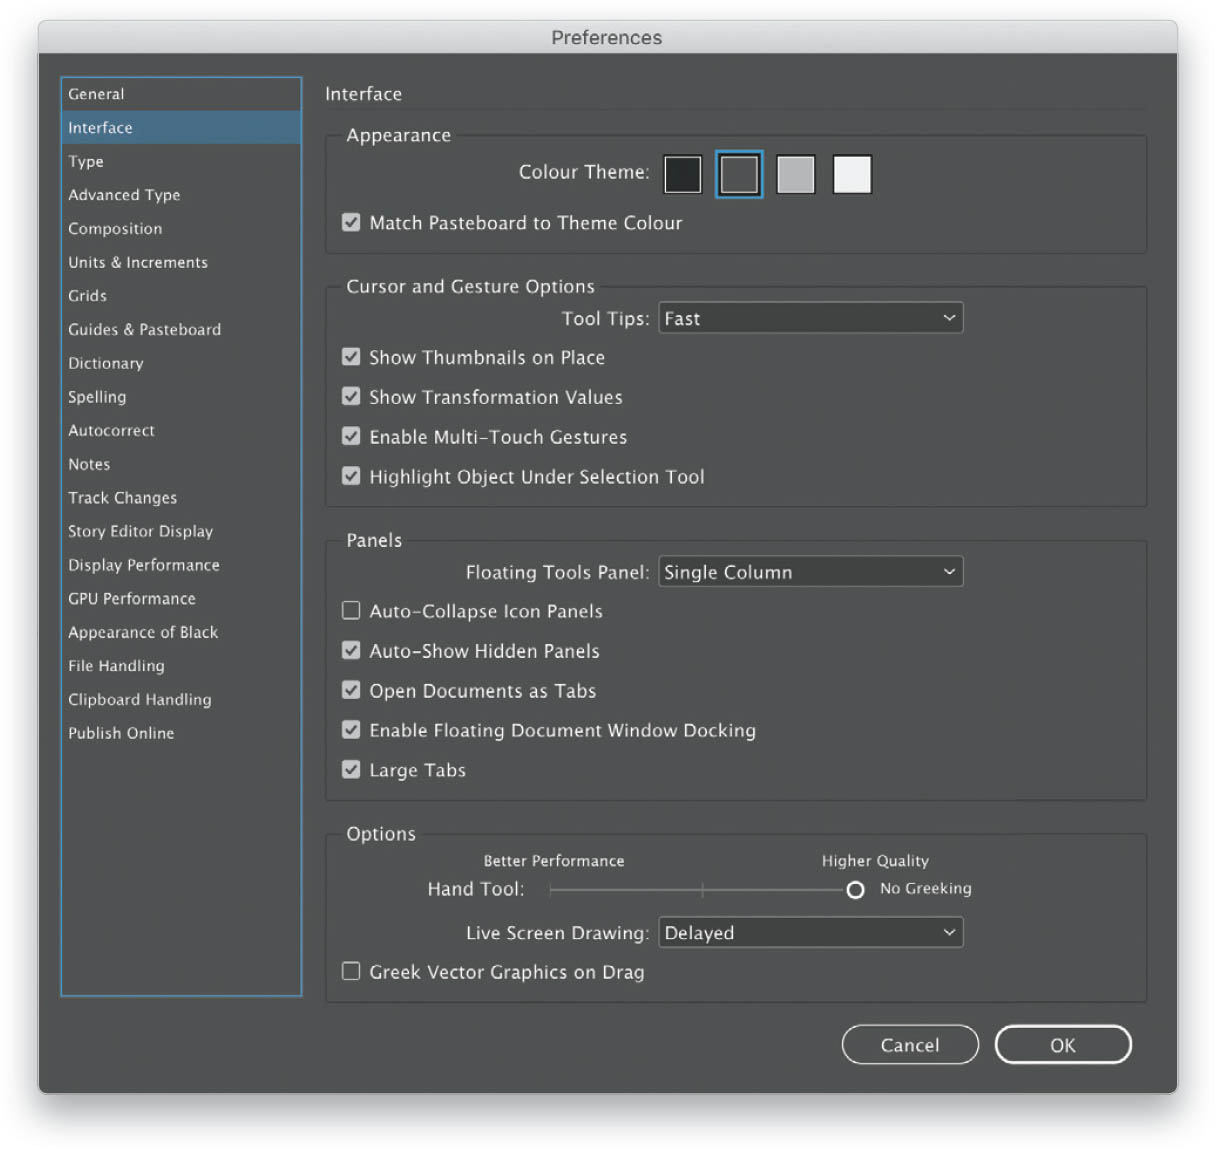Select the darkest colour theme swatch
The image size is (1215, 1149).
click(x=683, y=175)
